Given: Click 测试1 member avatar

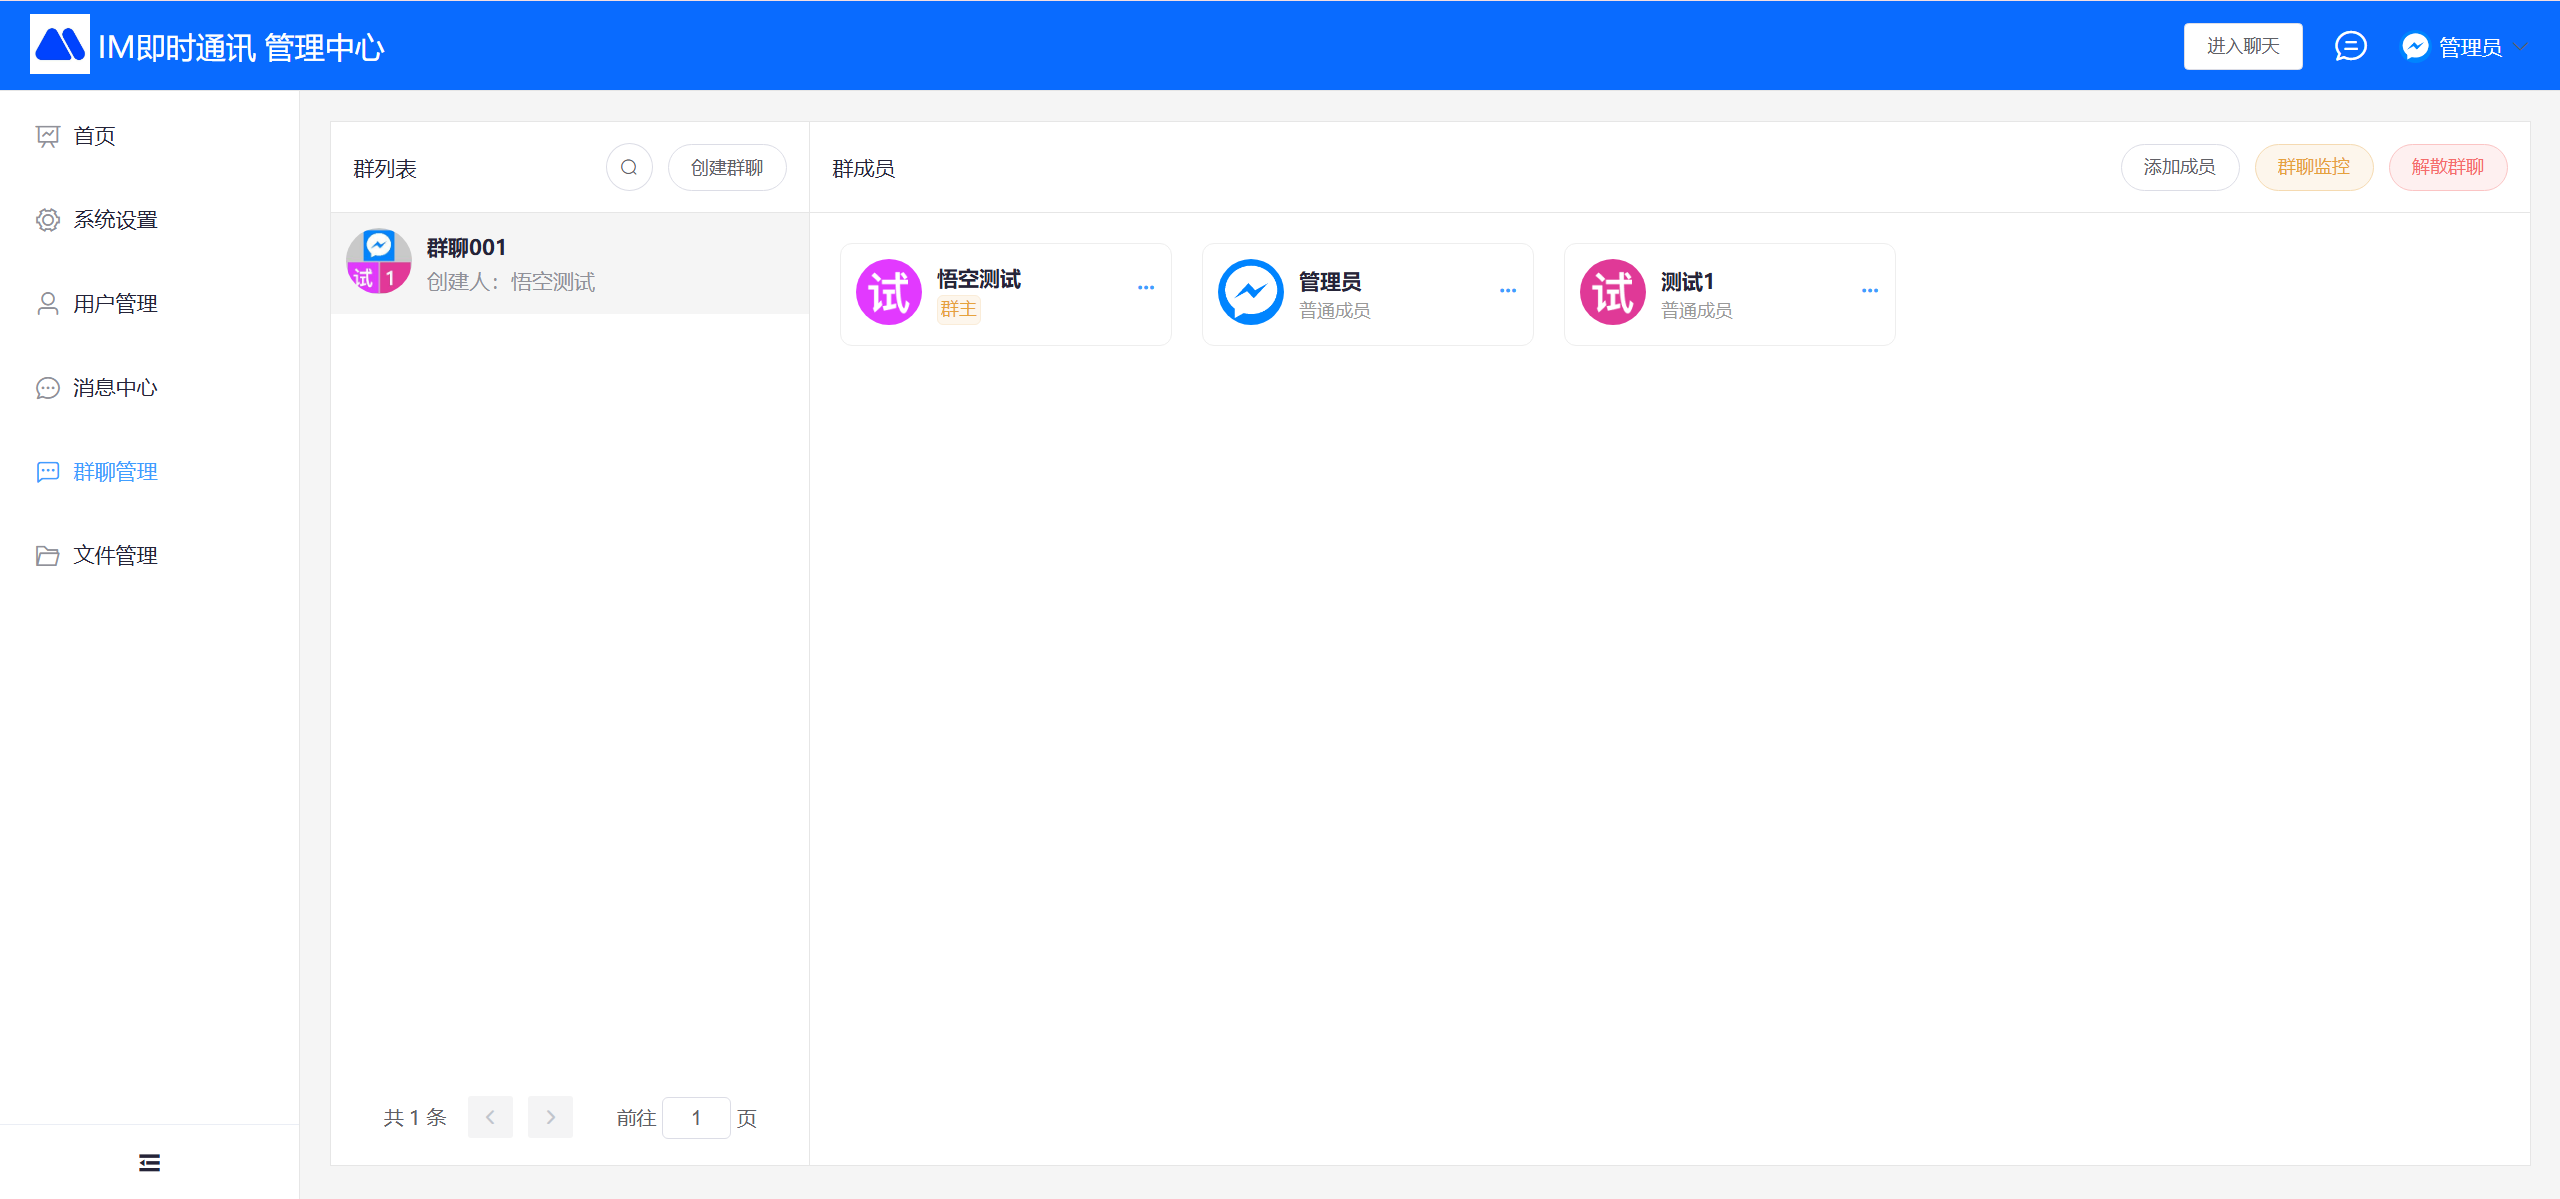Looking at the screenshot, I should coord(1612,293).
